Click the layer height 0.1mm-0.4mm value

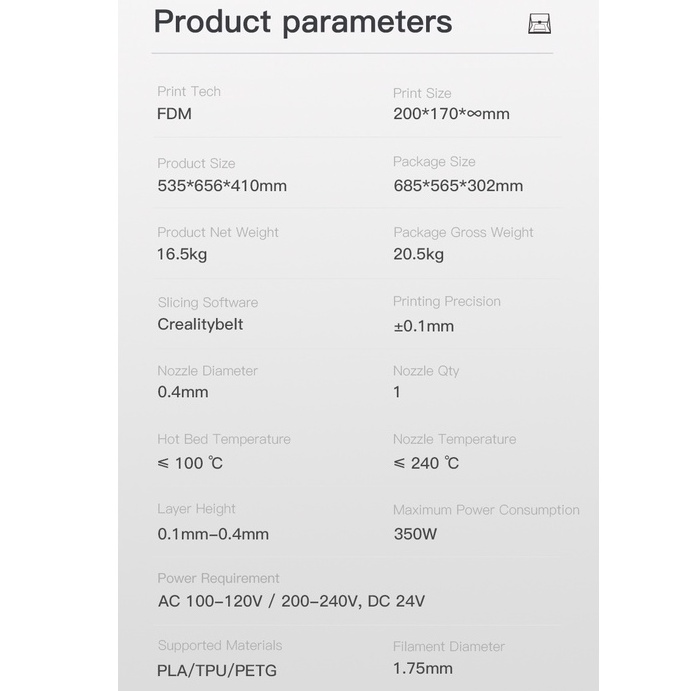(213, 534)
